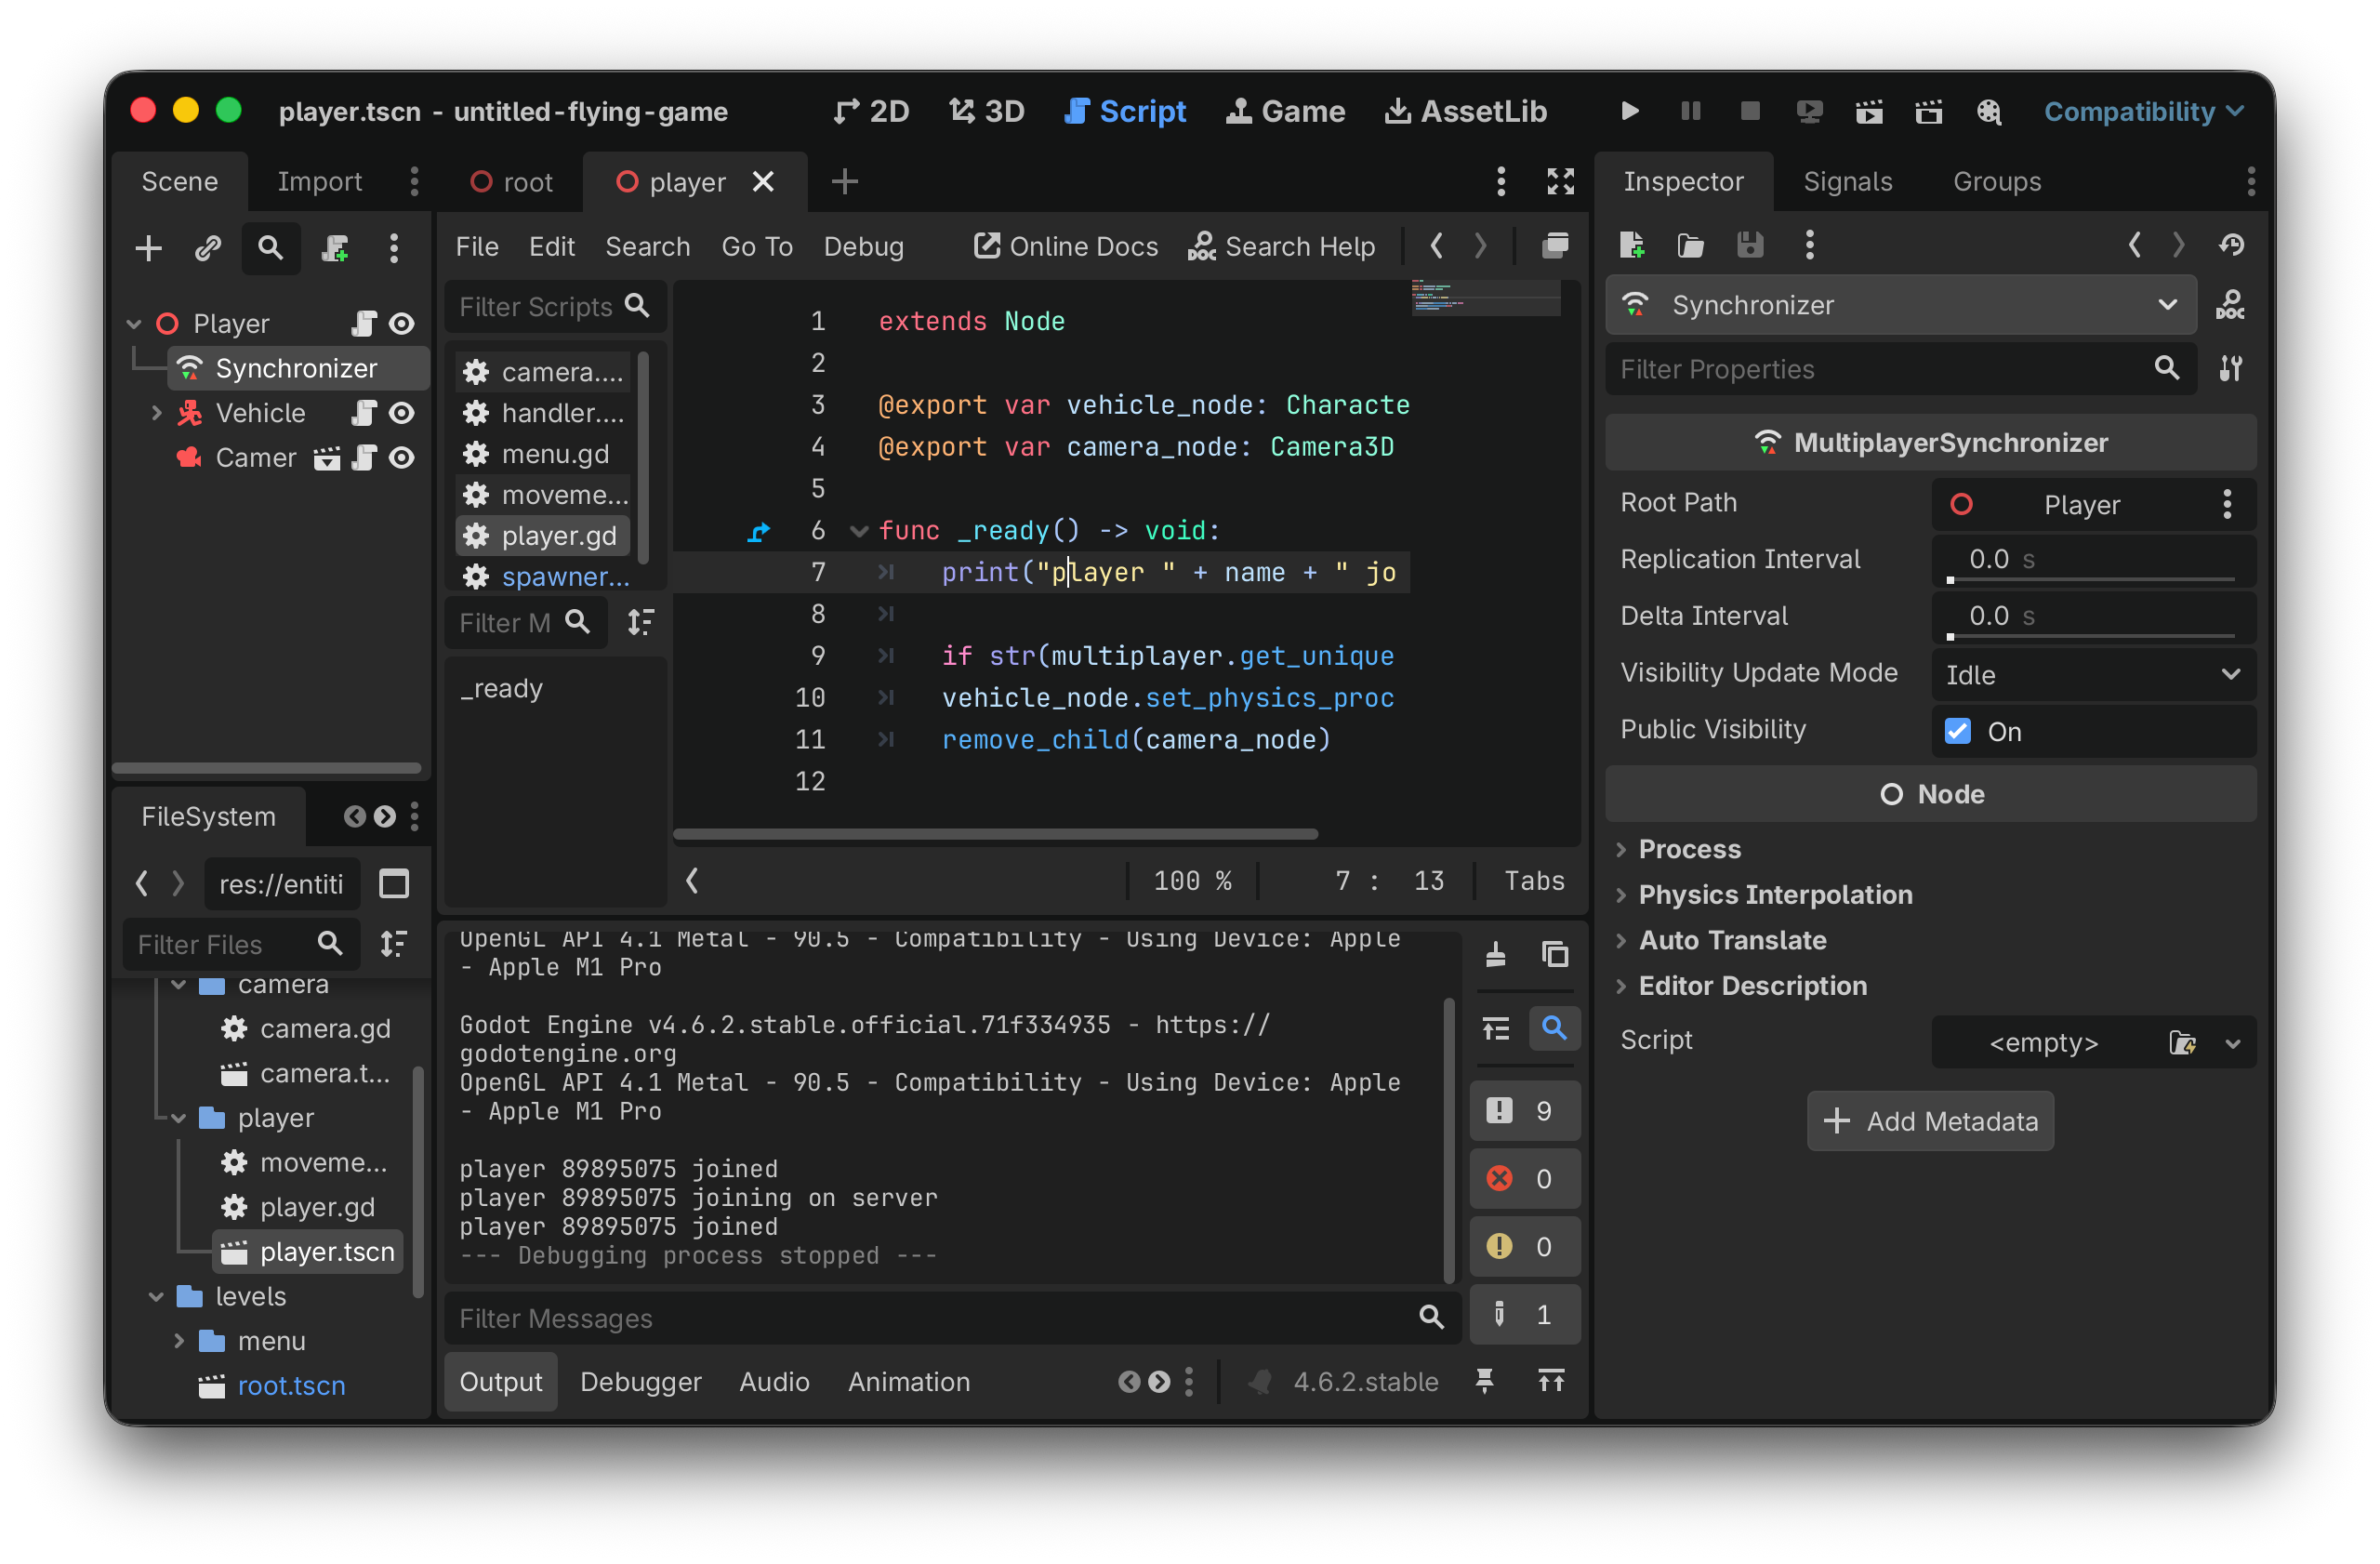
Task: Instantiate a child scene via link icon
Action: [x=208, y=247]
